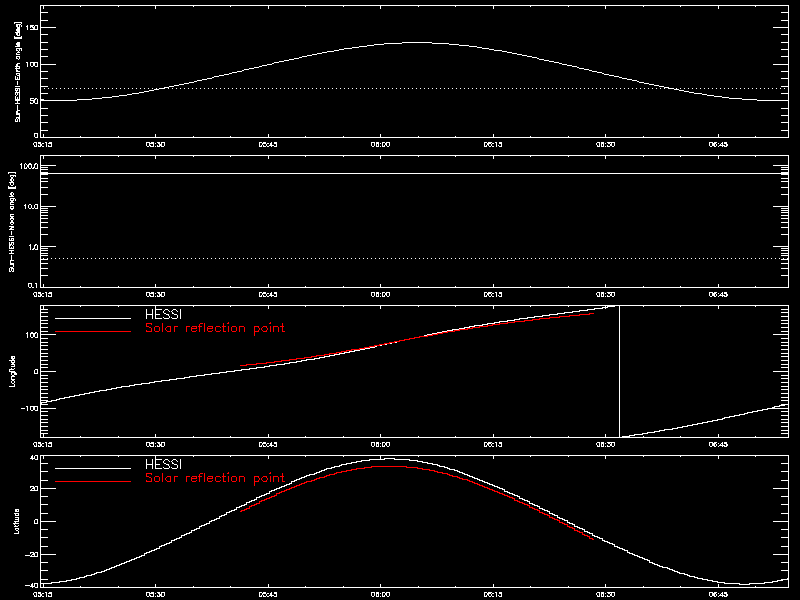Click the 0 tick on Earth angle axis
800x600 pixels.
[36, 135]
